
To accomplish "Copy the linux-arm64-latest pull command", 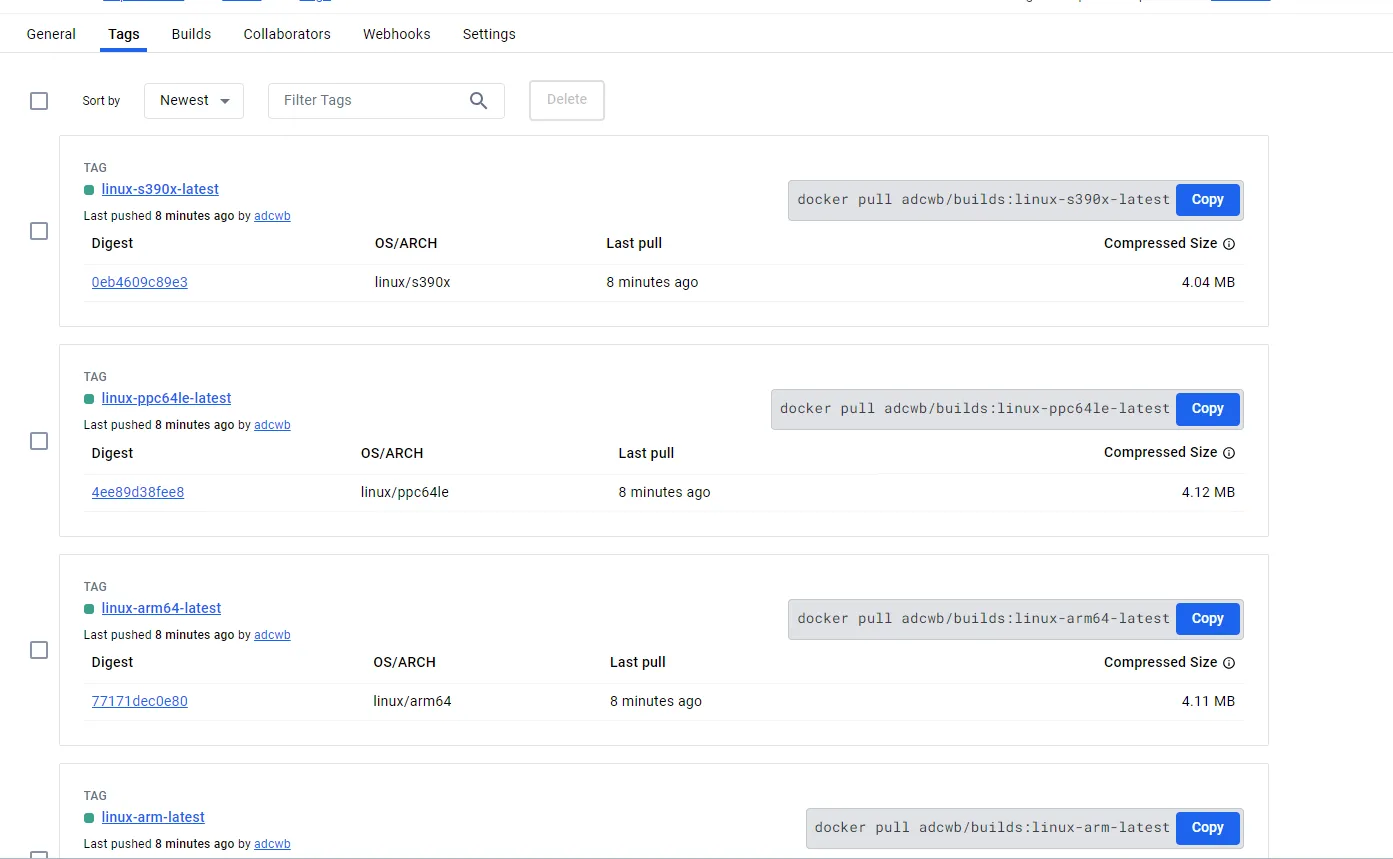I will [1207, 619].
